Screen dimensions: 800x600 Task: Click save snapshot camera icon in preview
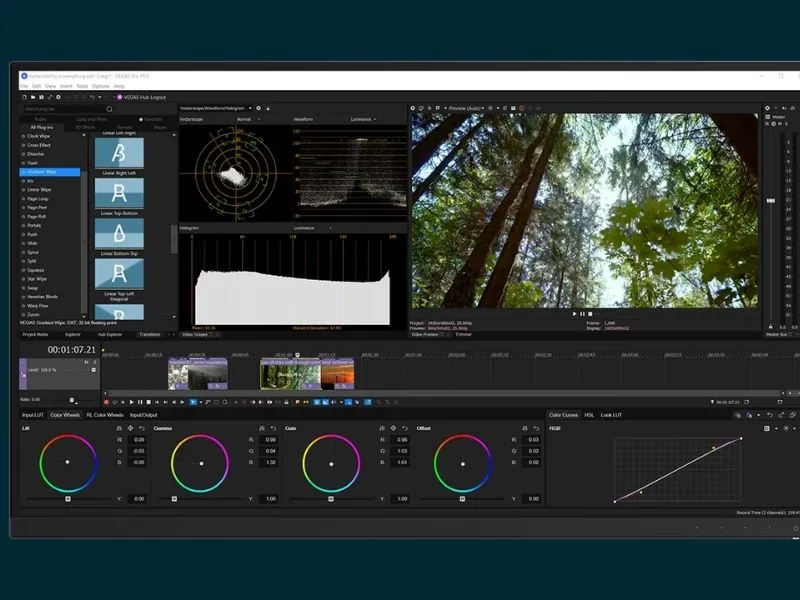coord(513,108)
